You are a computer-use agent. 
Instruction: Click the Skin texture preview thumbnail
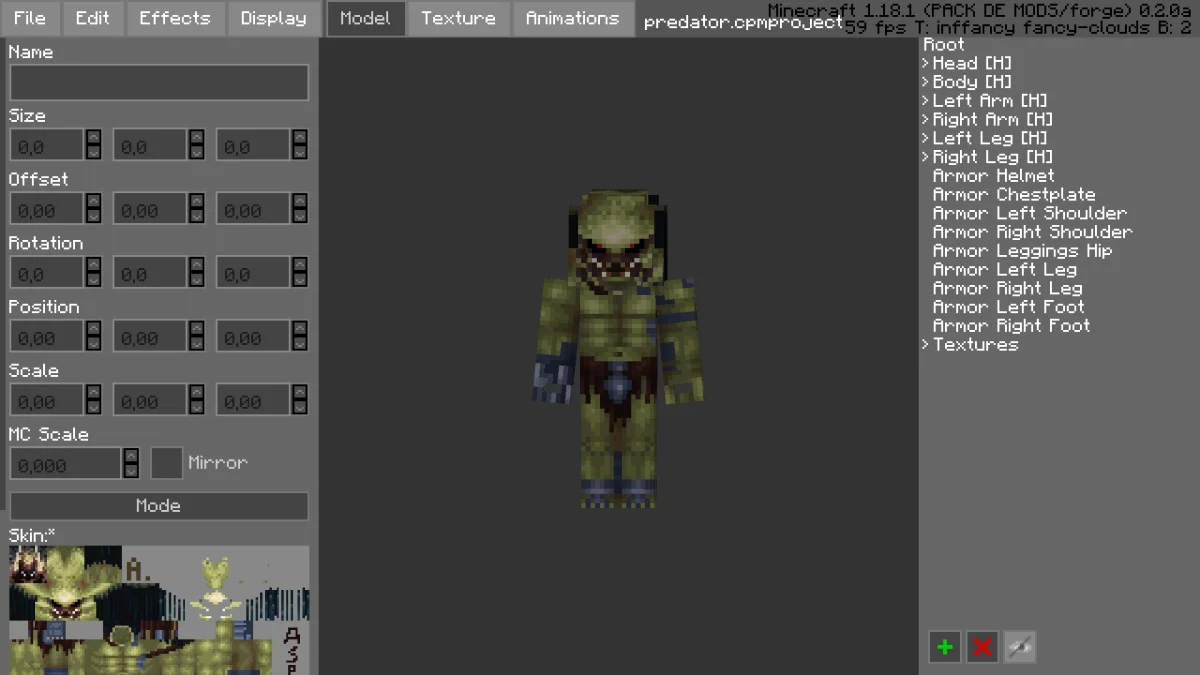(159, 610)
